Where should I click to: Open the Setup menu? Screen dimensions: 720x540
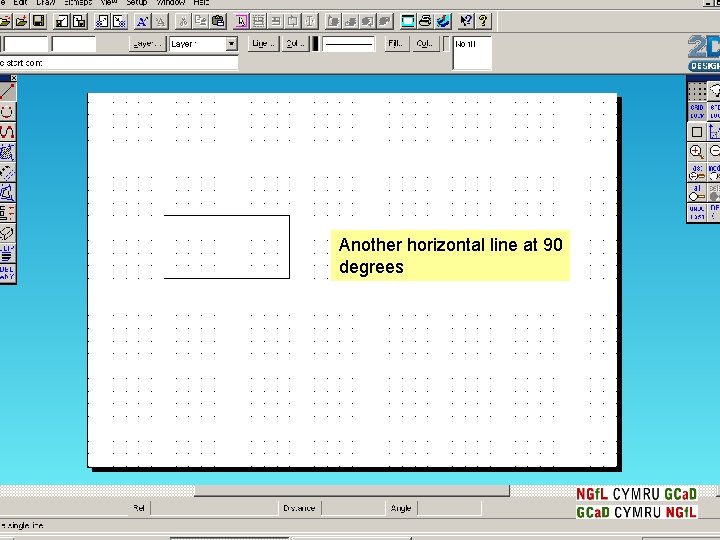click(137, 2)
